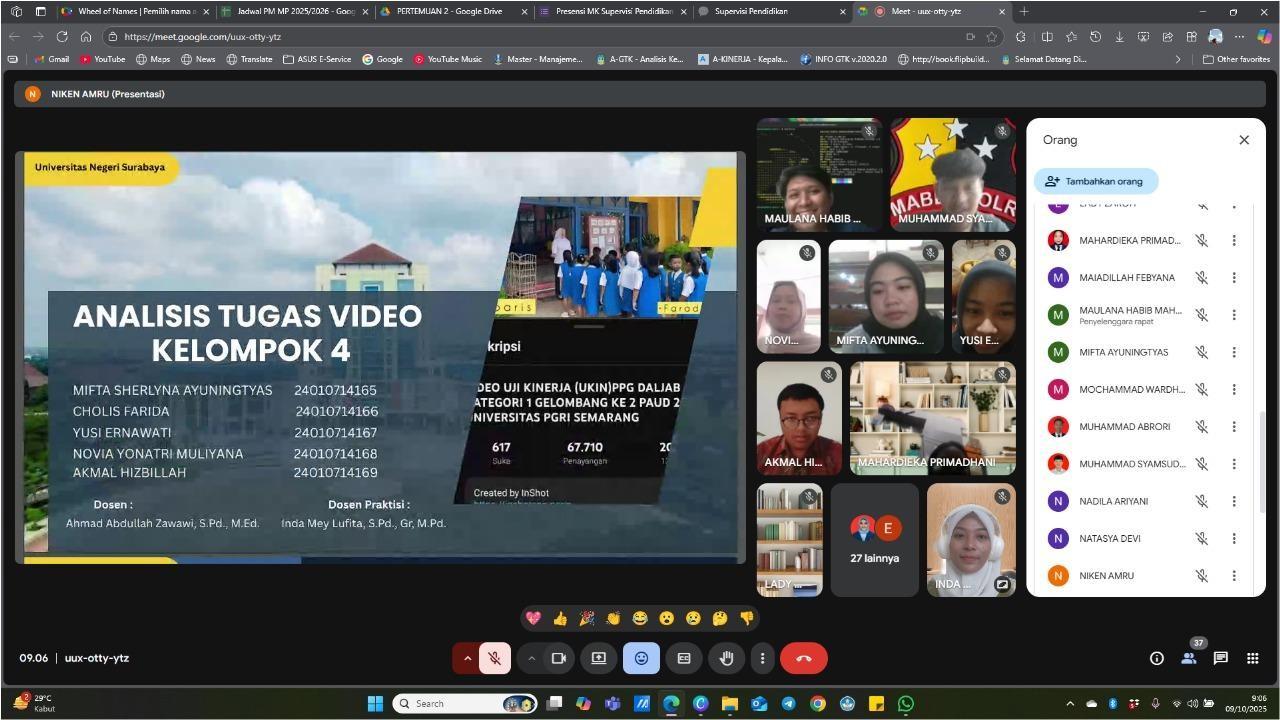The image size is (1280, 720).
Task: Expand audio settings arrow beside microphone
Action: [467, 658]
